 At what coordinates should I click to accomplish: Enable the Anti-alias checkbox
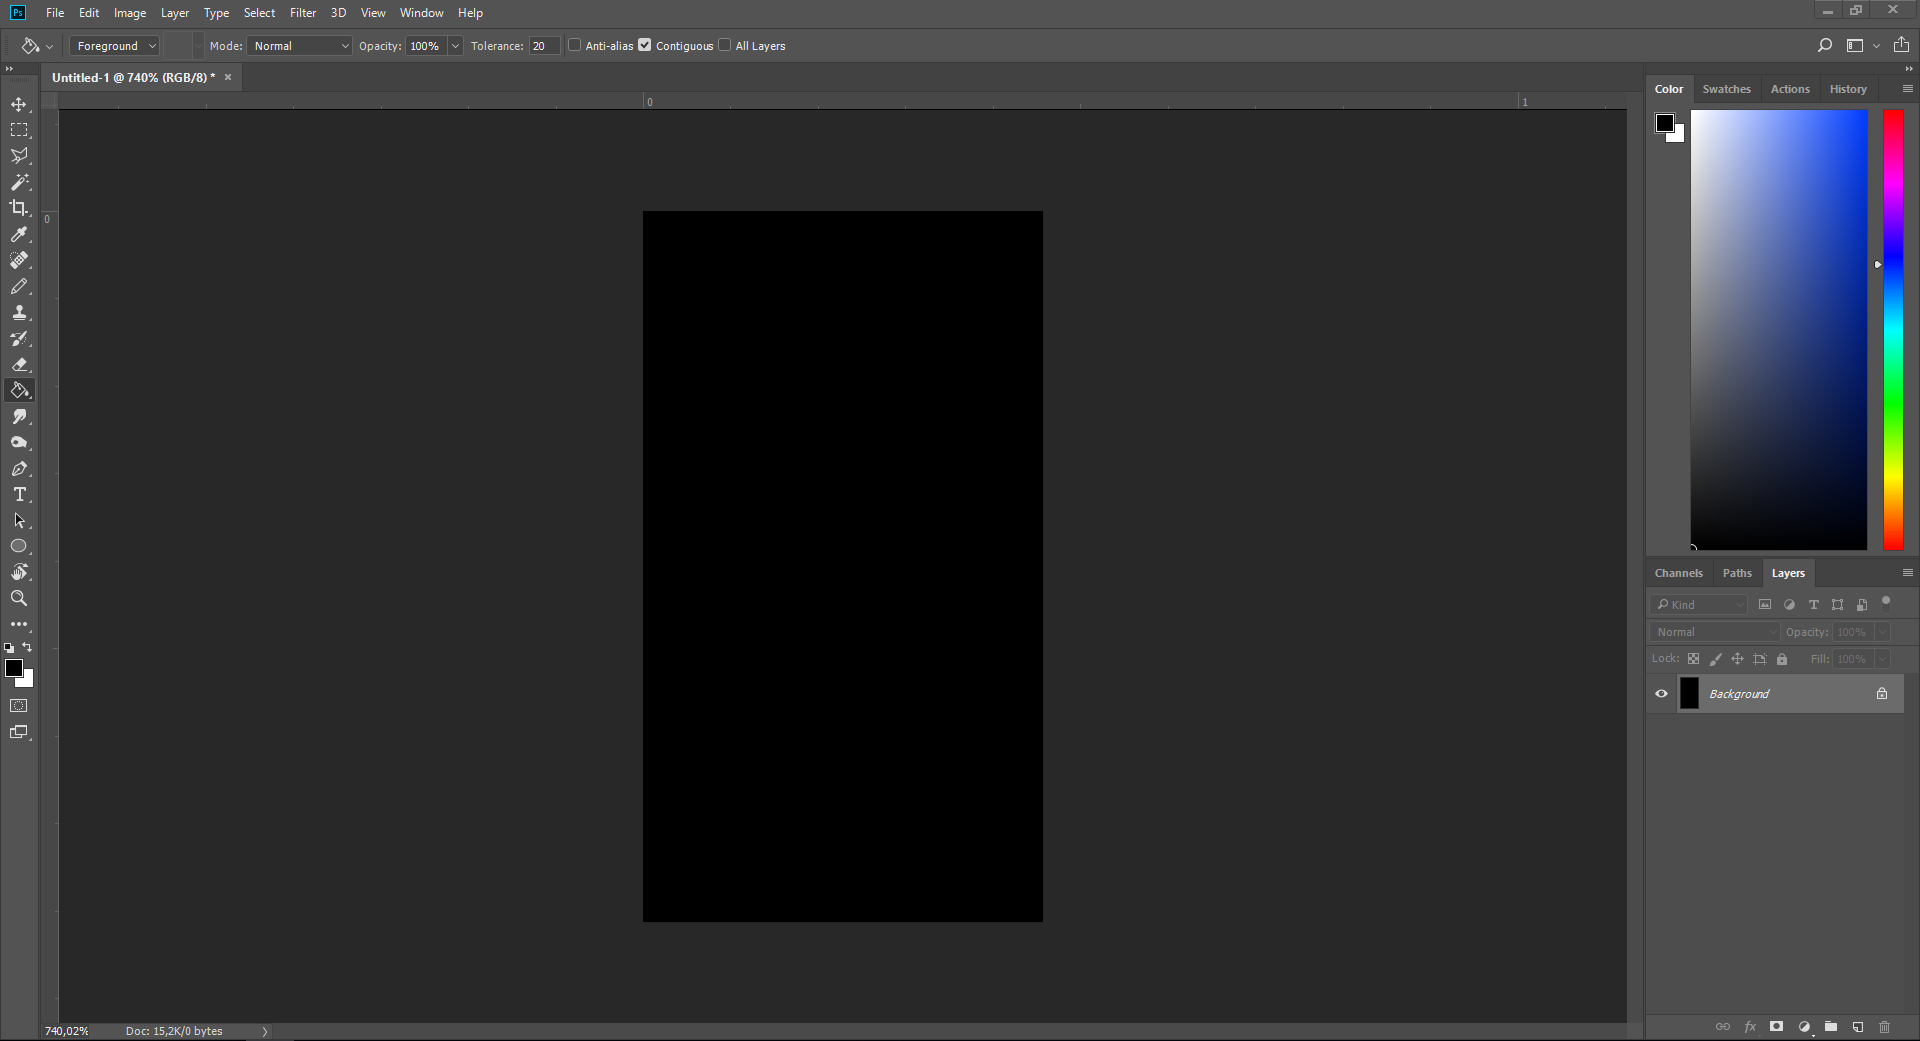pos(575,45)
